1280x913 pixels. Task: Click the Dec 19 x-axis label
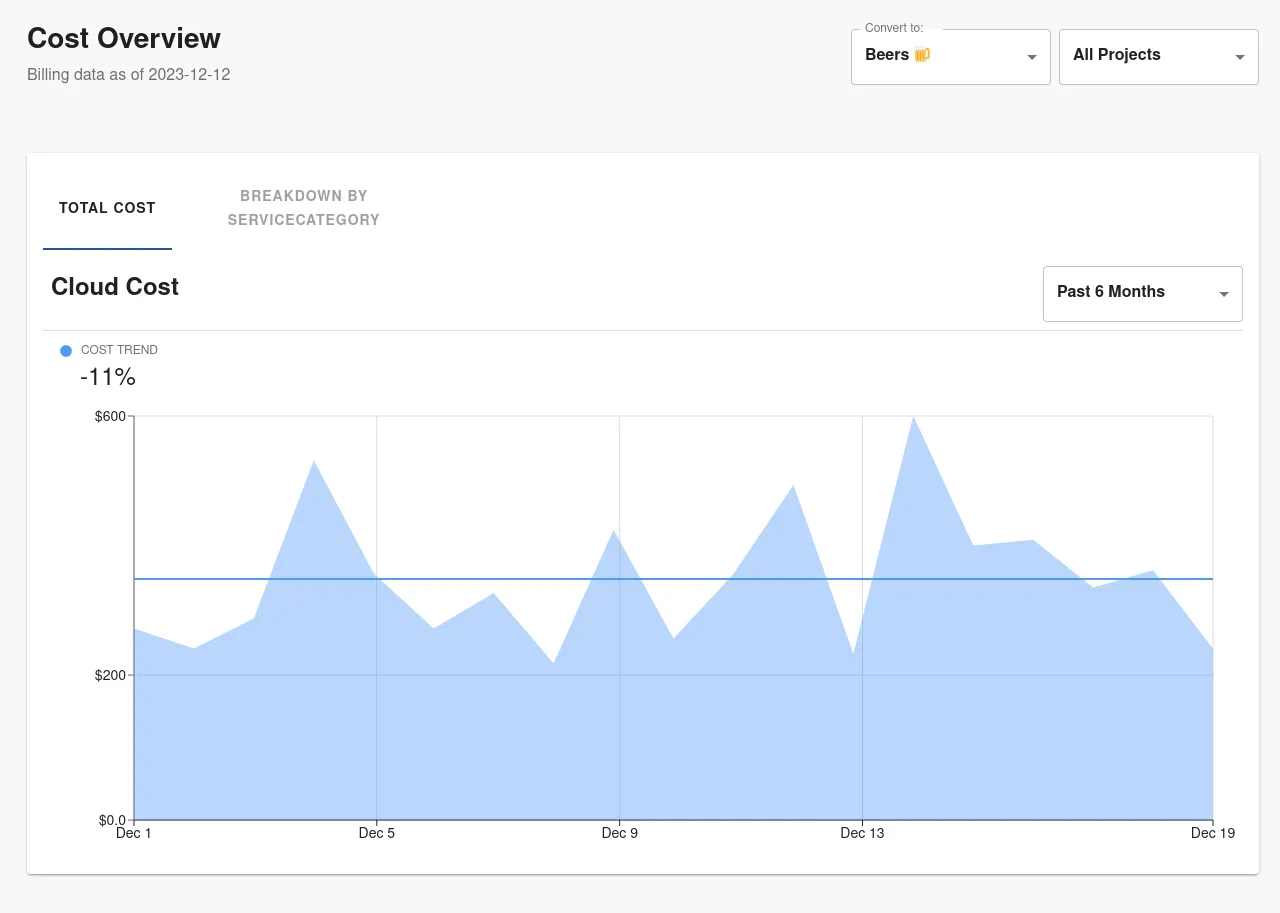1212,833
